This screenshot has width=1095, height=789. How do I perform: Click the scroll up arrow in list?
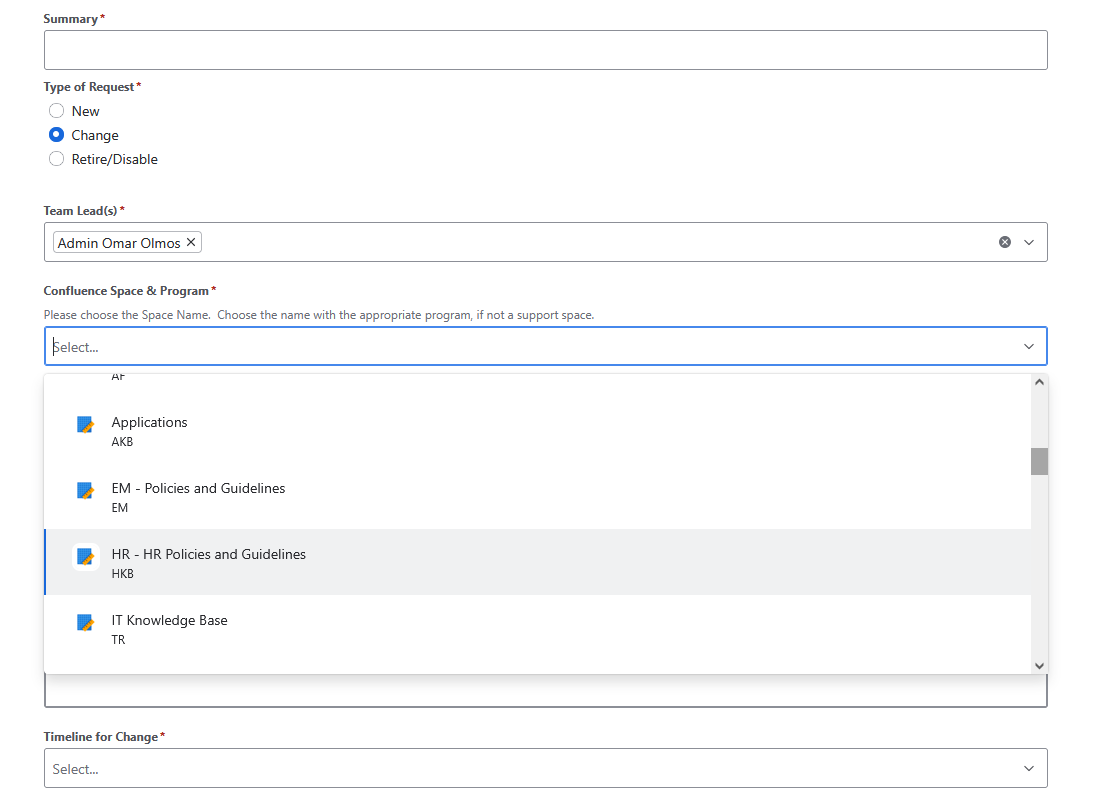coord(1039,382)
